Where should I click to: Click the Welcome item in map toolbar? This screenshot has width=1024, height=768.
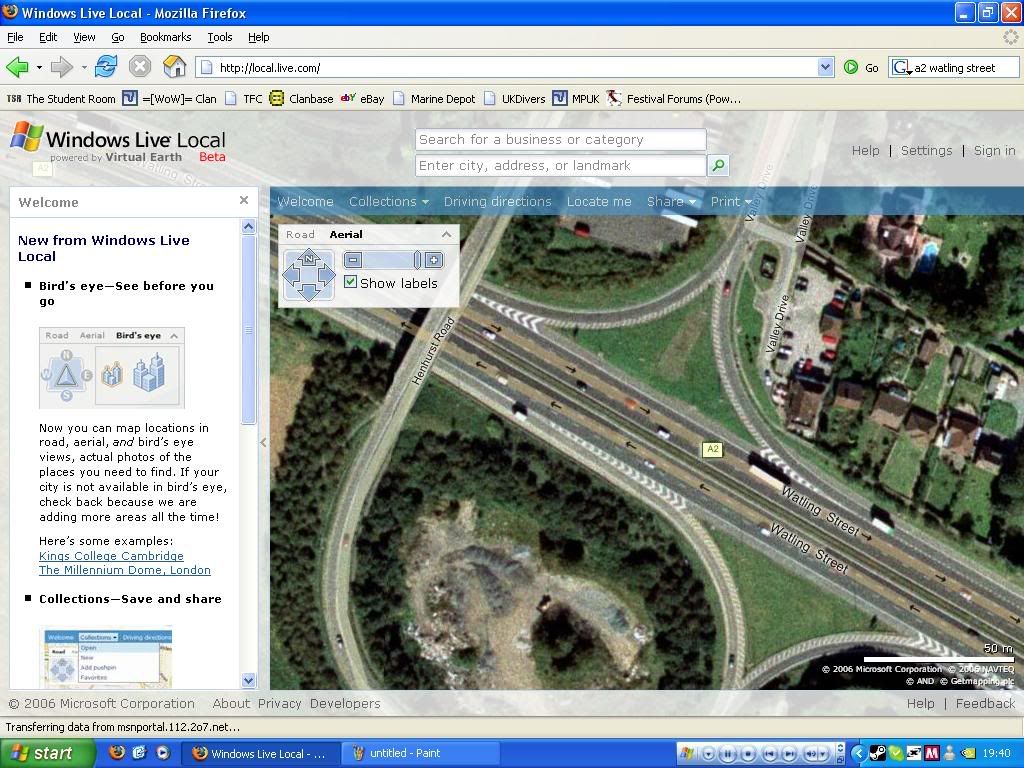coord(306,201)
